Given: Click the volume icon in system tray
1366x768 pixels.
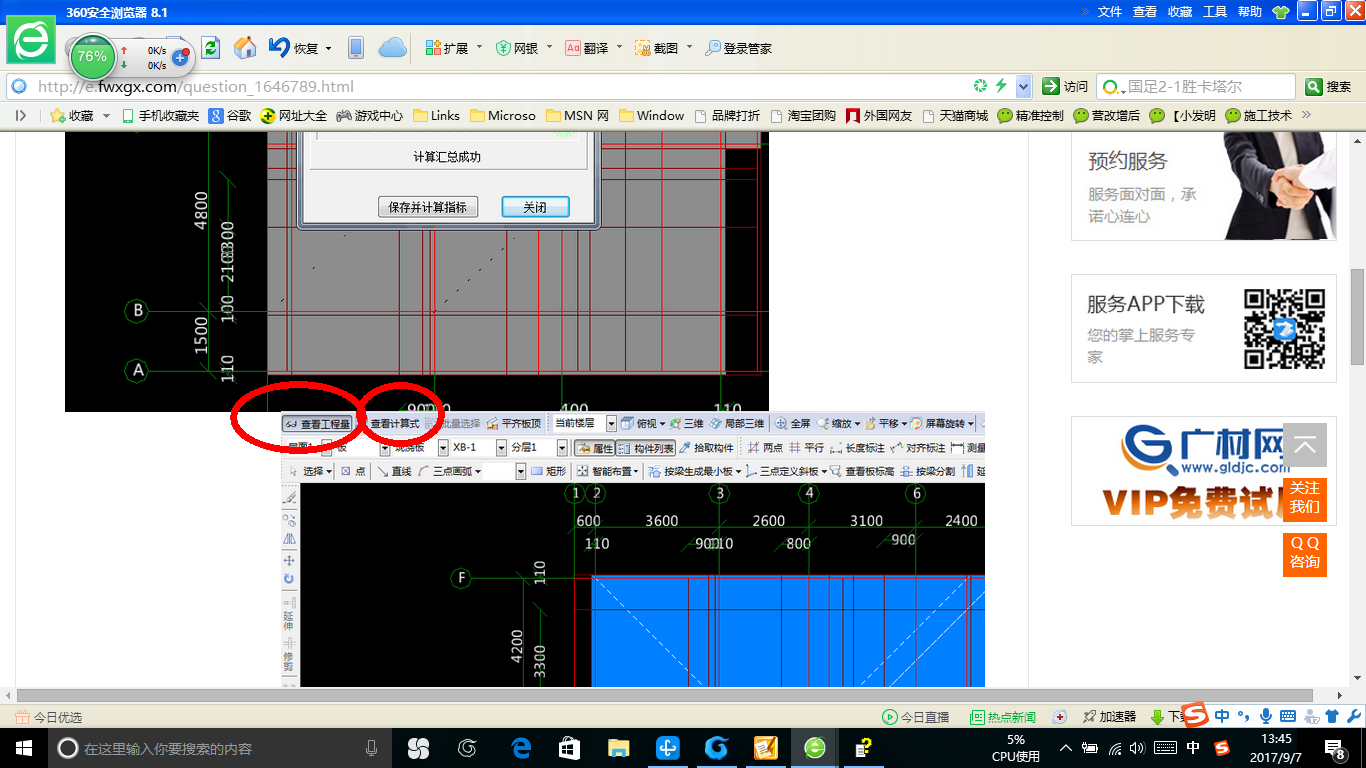Looking at the screenshot, I should (x=1137, y=748).
